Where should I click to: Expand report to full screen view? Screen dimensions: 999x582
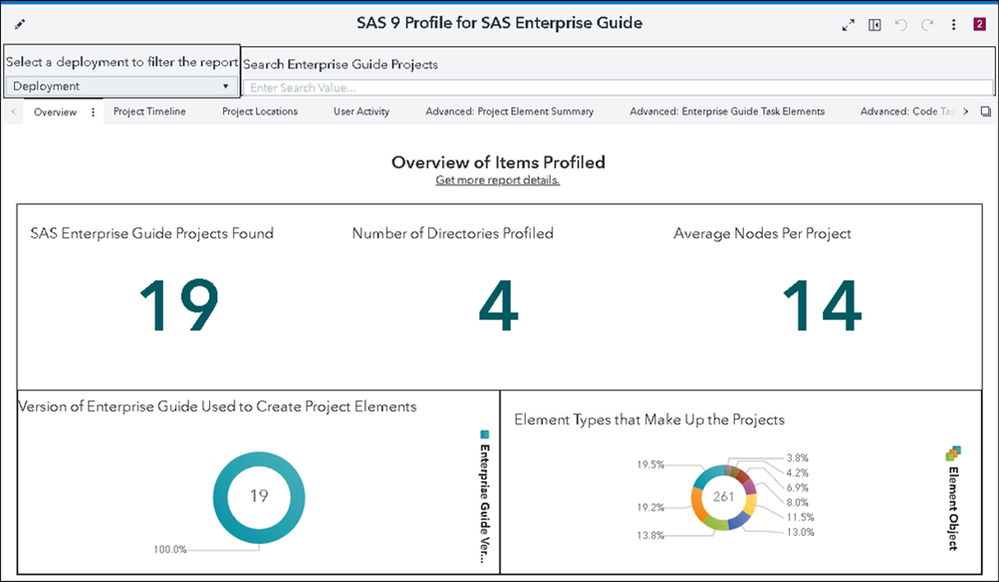point(849,25)
